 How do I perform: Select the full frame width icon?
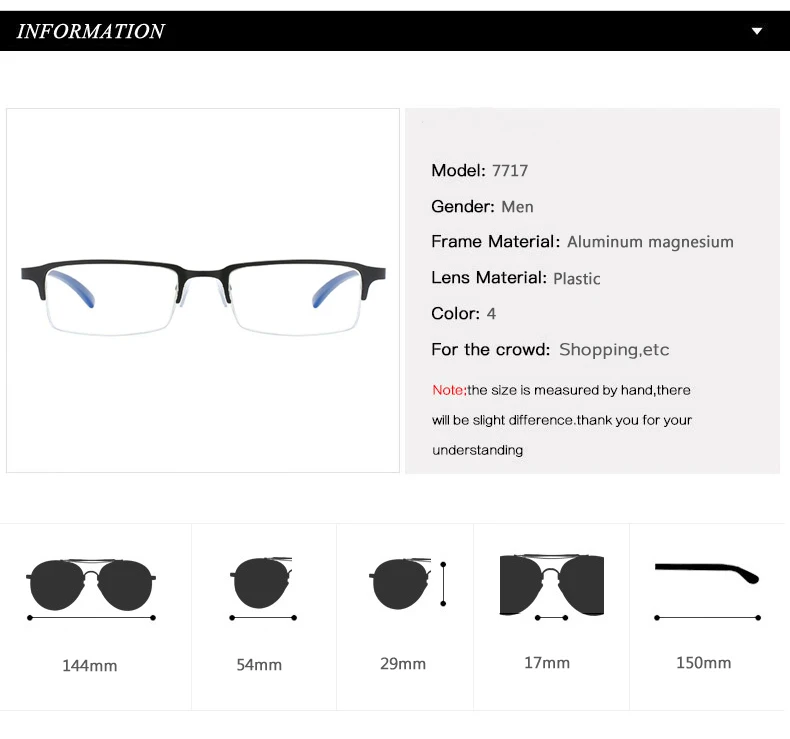[91, 589]
